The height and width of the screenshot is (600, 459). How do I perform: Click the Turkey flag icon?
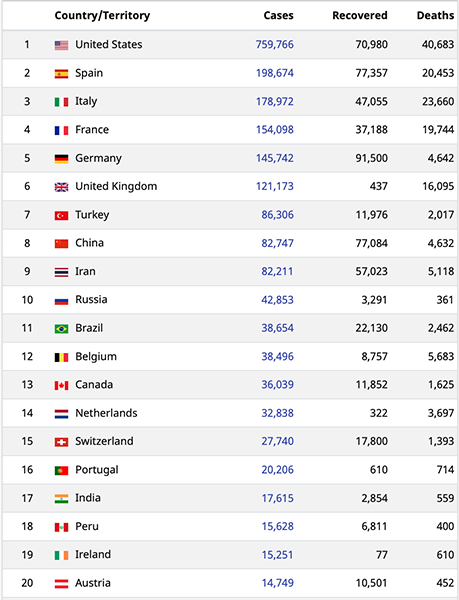pos(61,215)
